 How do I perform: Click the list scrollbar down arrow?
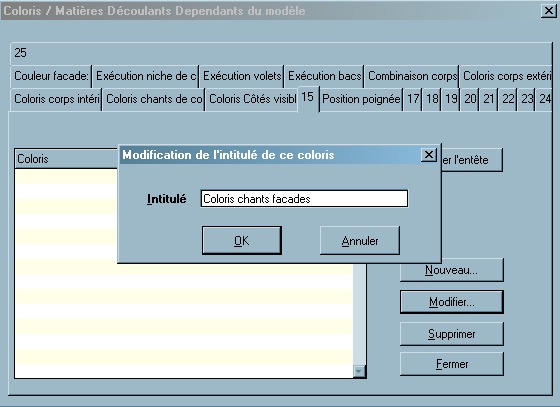[x=359, y=371]
